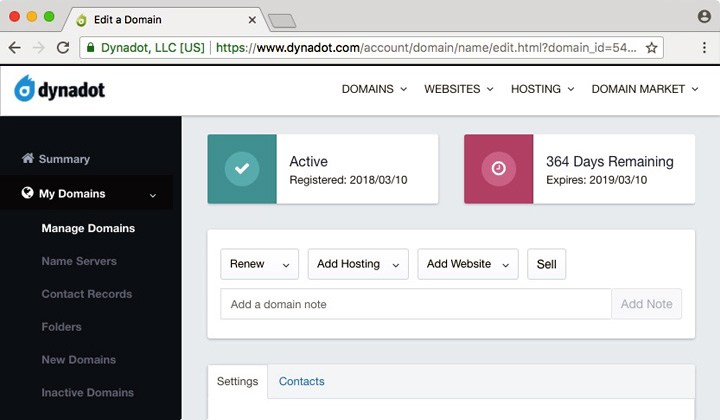Click the browser forward arrow
Image resolution: width=720 pixels, height=420 pixels.
click(x=39, y=47)
